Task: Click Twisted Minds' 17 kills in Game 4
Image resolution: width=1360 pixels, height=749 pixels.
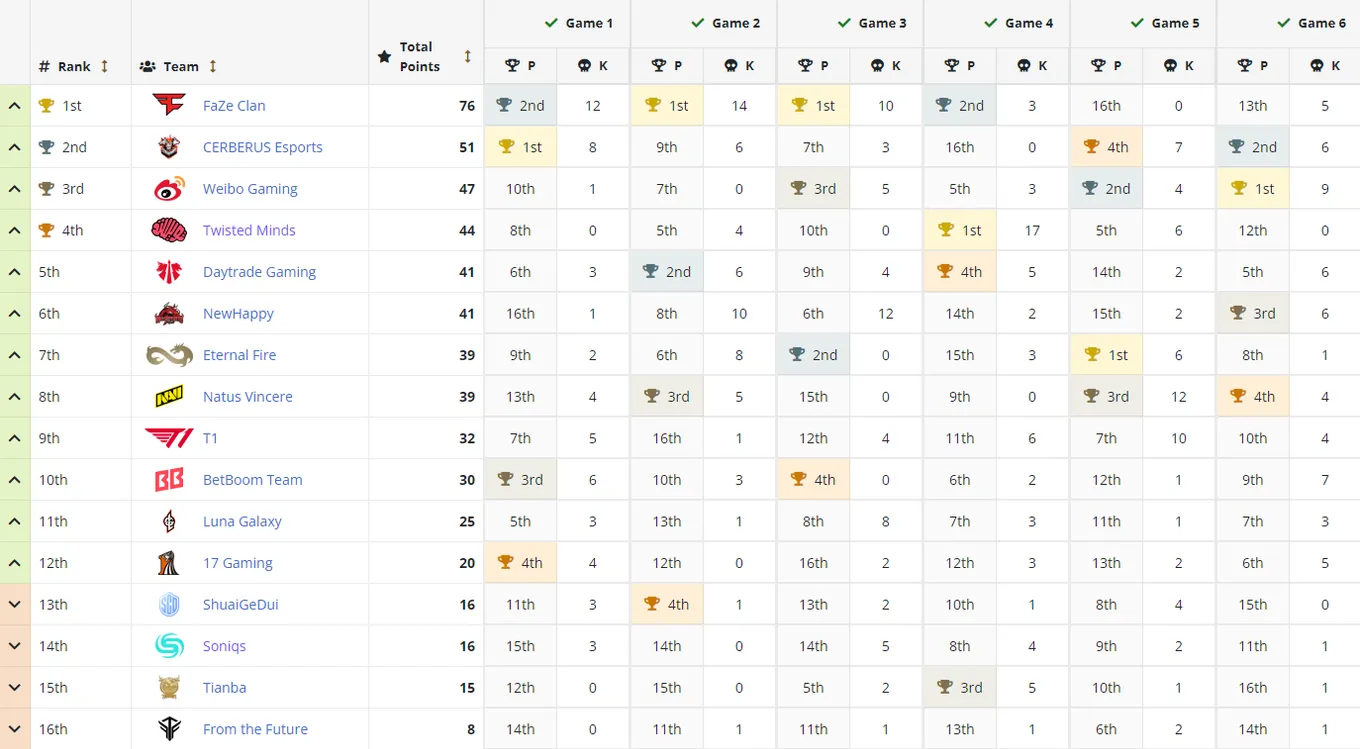Action: 1033,230
